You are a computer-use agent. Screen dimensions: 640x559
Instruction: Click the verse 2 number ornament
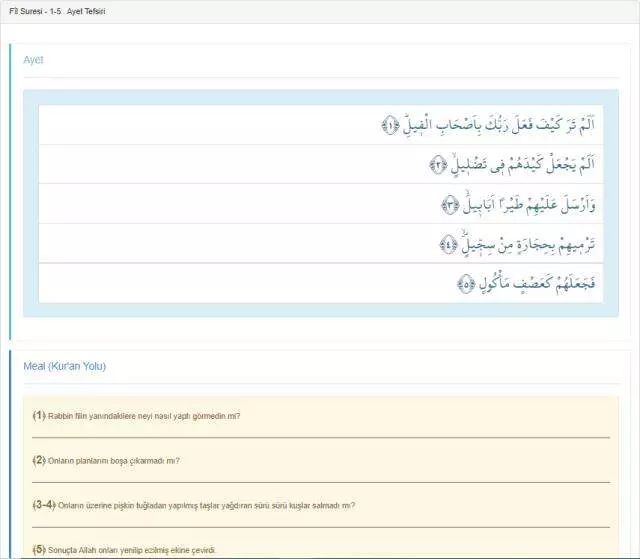tap(438, 165)
